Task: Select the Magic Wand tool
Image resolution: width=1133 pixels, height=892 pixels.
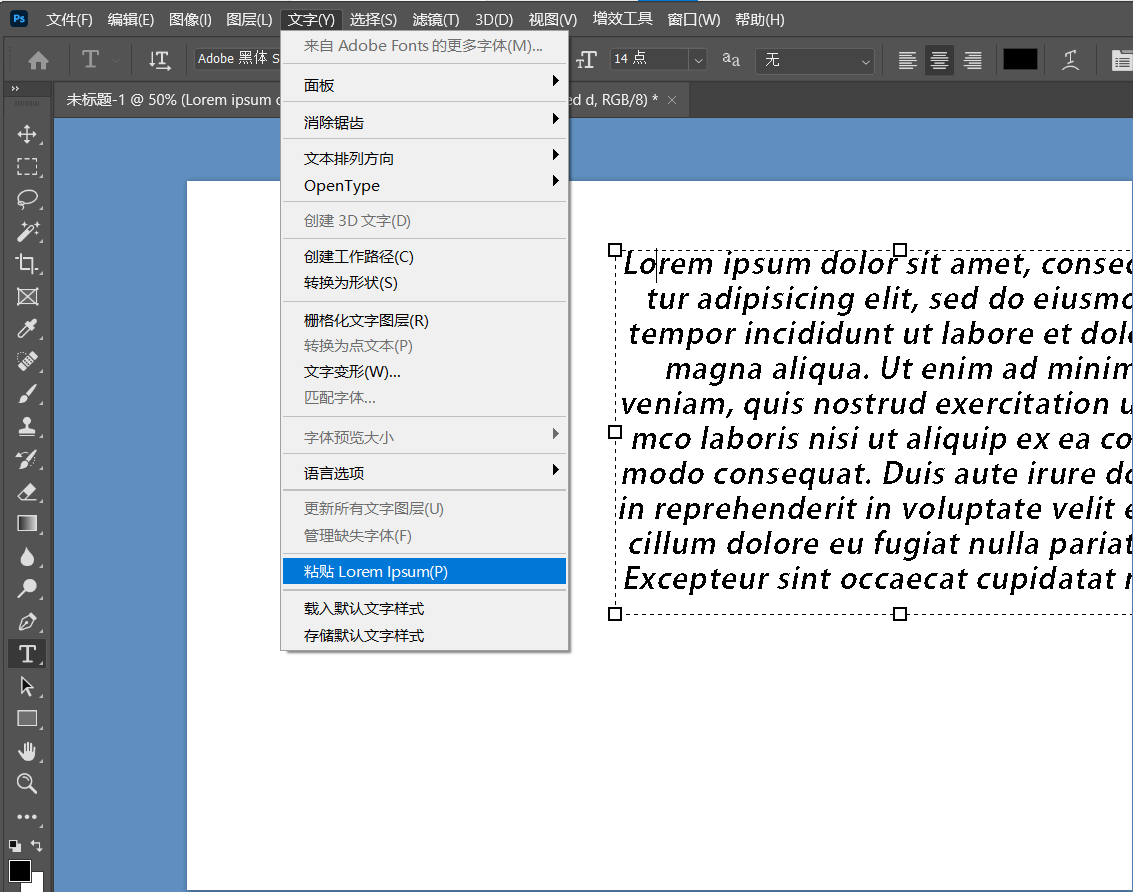Action: [x=27, y=231]
